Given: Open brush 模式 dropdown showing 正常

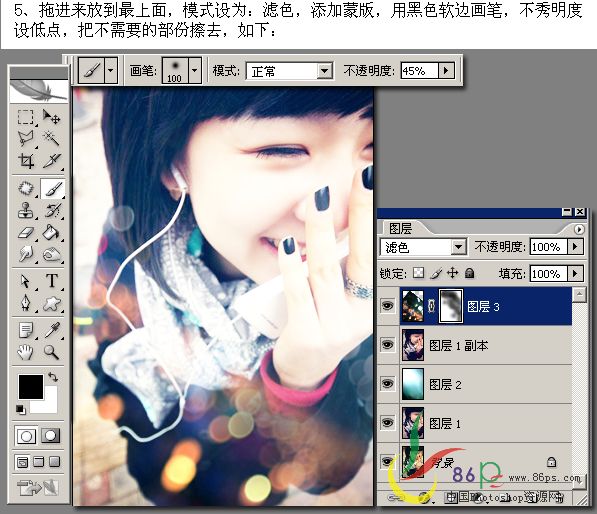Looking at the screenshot, I should pos(290,71).
